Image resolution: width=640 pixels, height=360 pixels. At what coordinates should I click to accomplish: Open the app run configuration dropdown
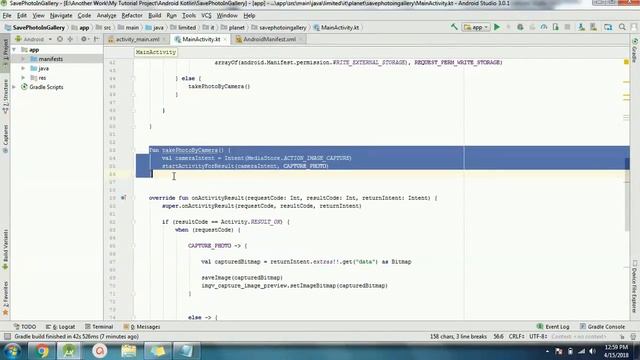476,27
